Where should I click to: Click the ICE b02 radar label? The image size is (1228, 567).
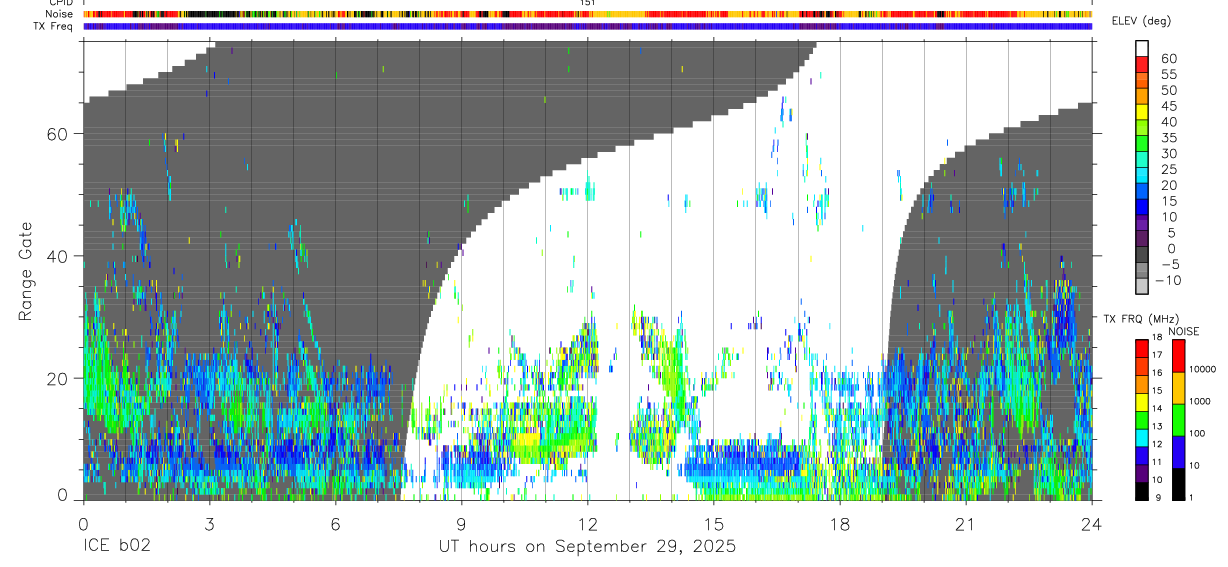click(x=118, y=547)
